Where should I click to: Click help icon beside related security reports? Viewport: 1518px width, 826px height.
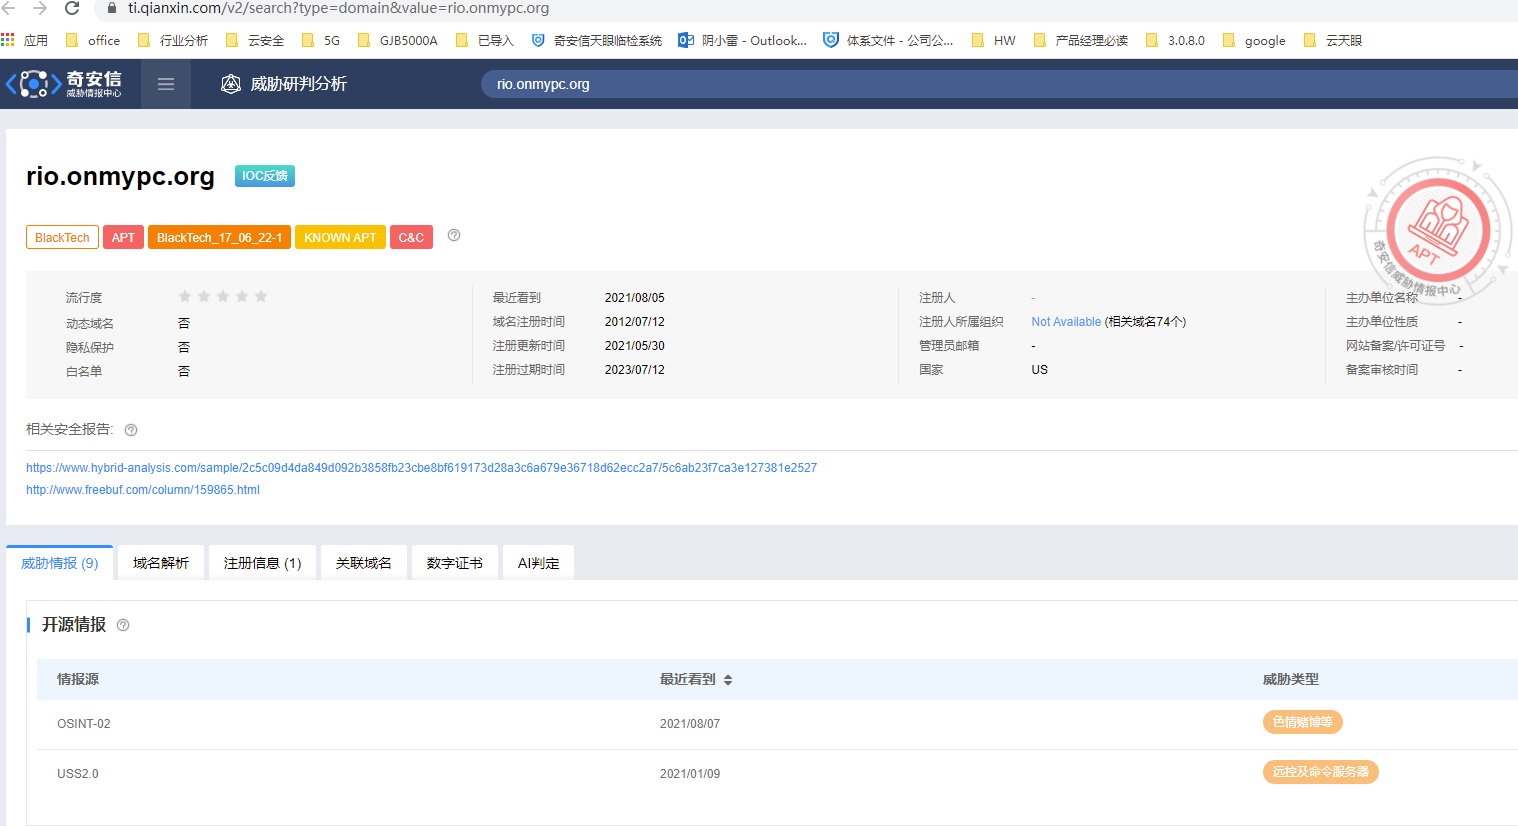[131, 430]
